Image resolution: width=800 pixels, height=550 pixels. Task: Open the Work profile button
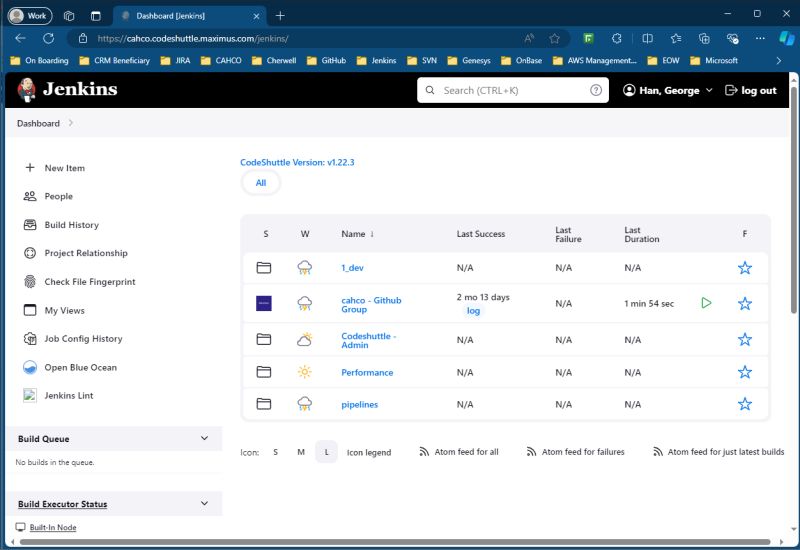coord(30,16)
